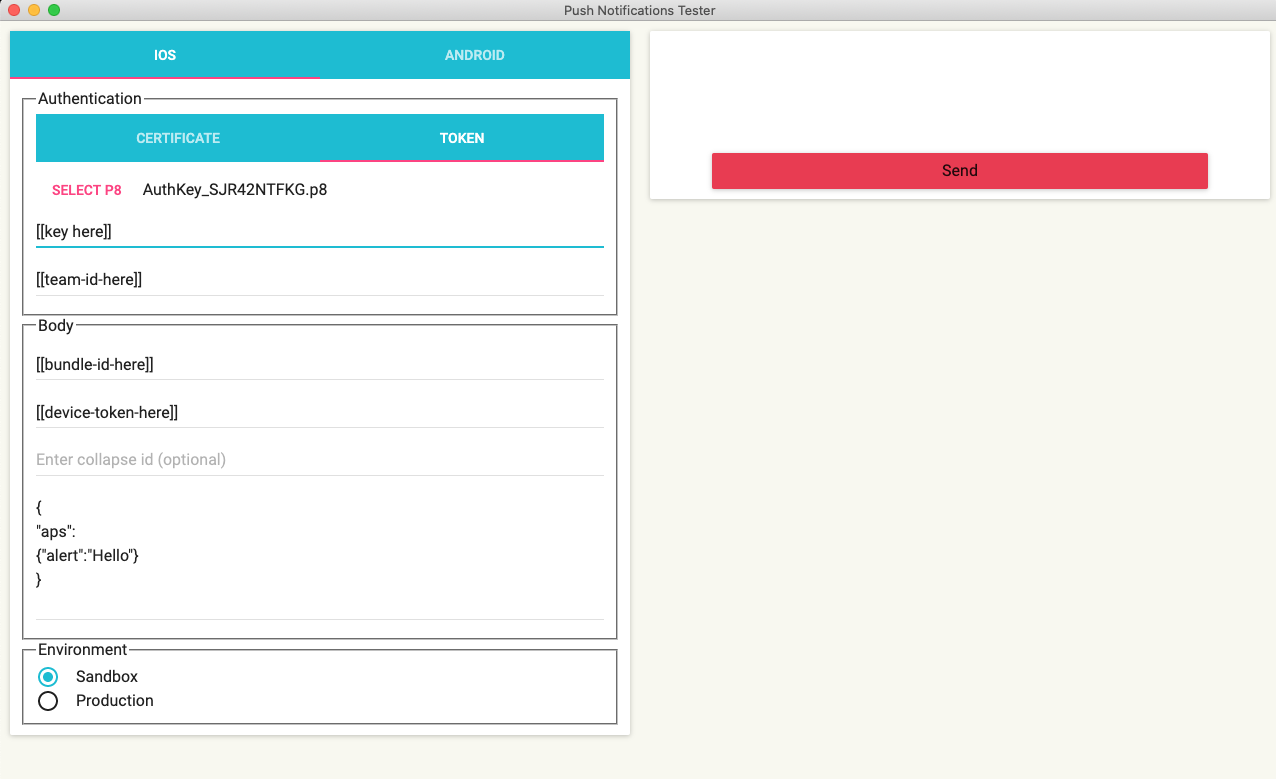
Task: Close the Push Notifications Tester window
Action: tap(14, 10)
